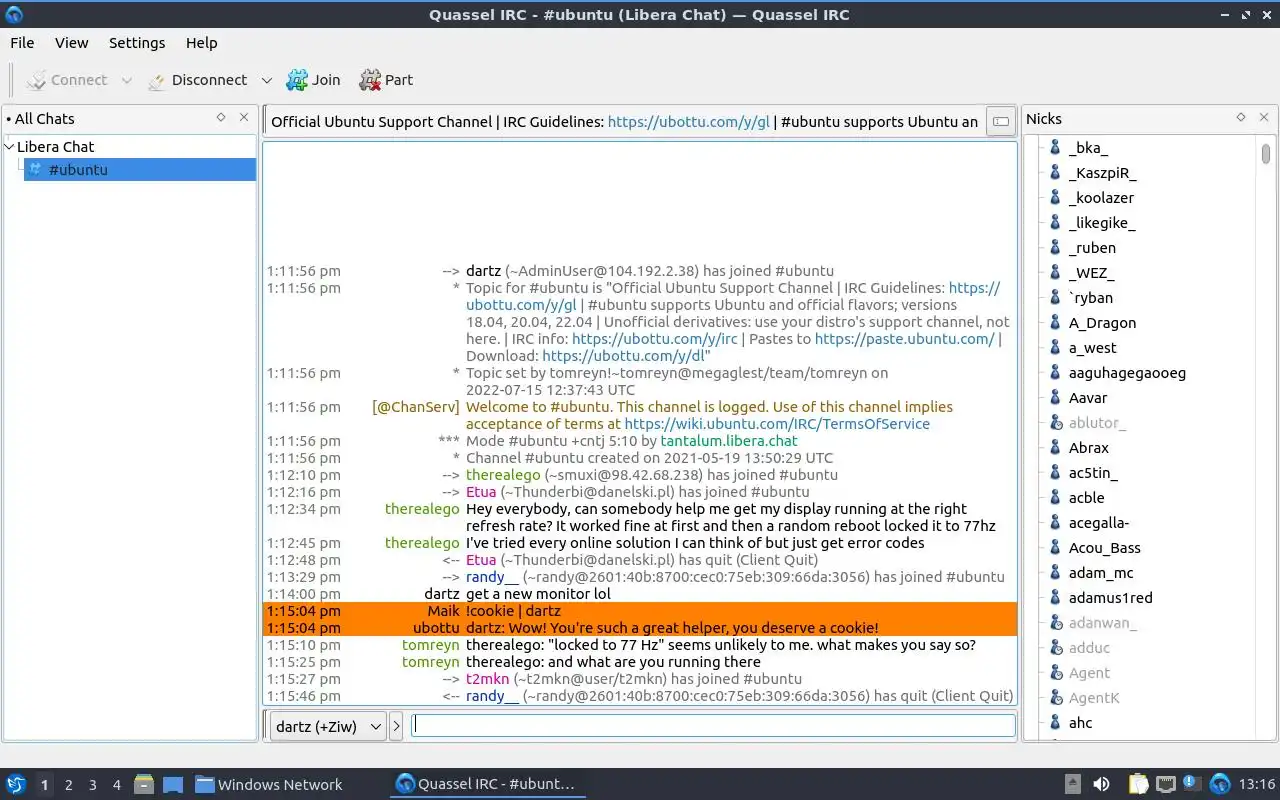Open the ubottu.com/y/irc link

[654, 339]
